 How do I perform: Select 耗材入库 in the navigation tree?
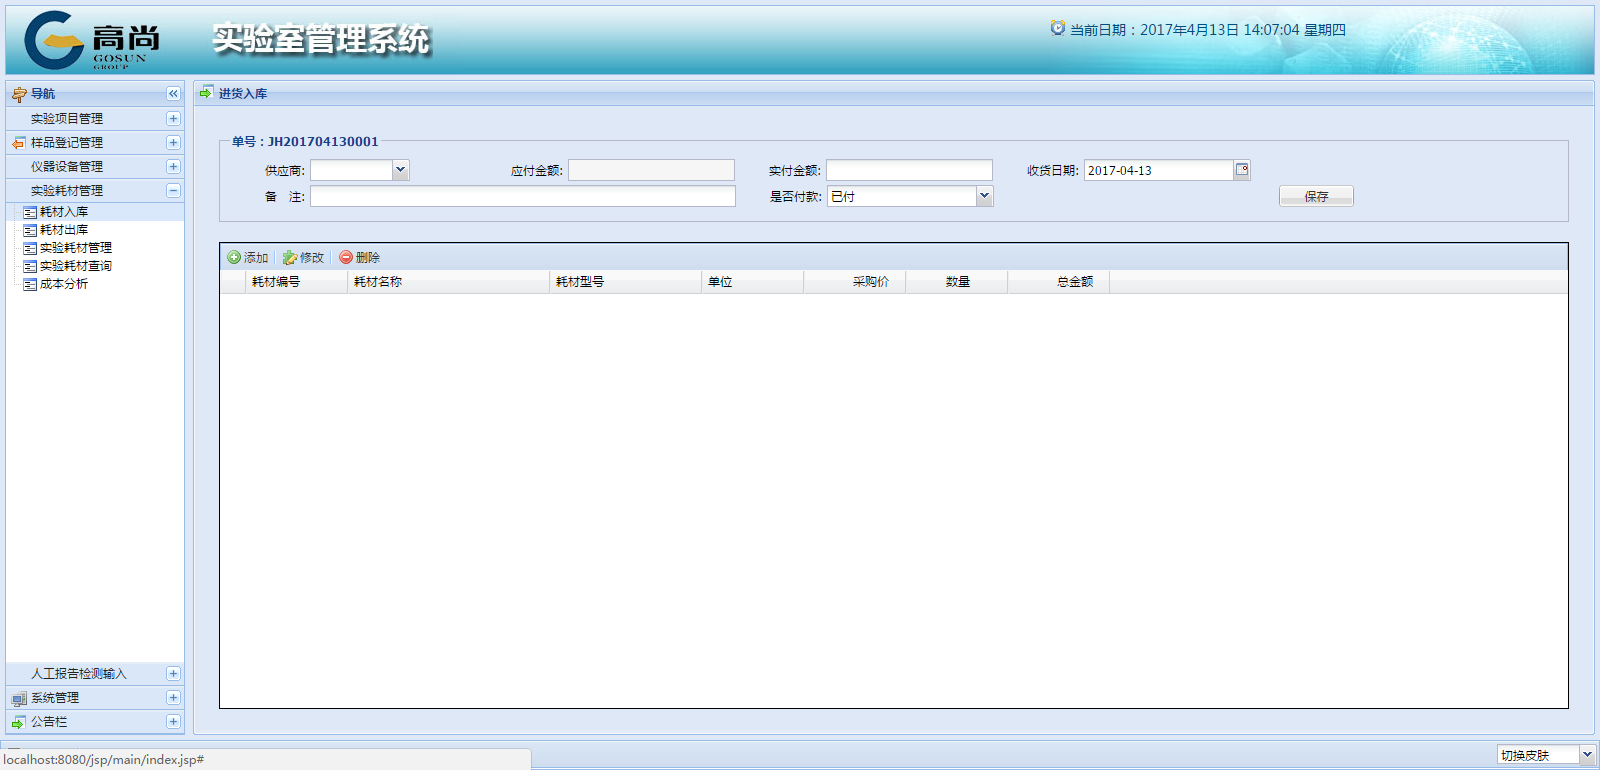[64, 212]
